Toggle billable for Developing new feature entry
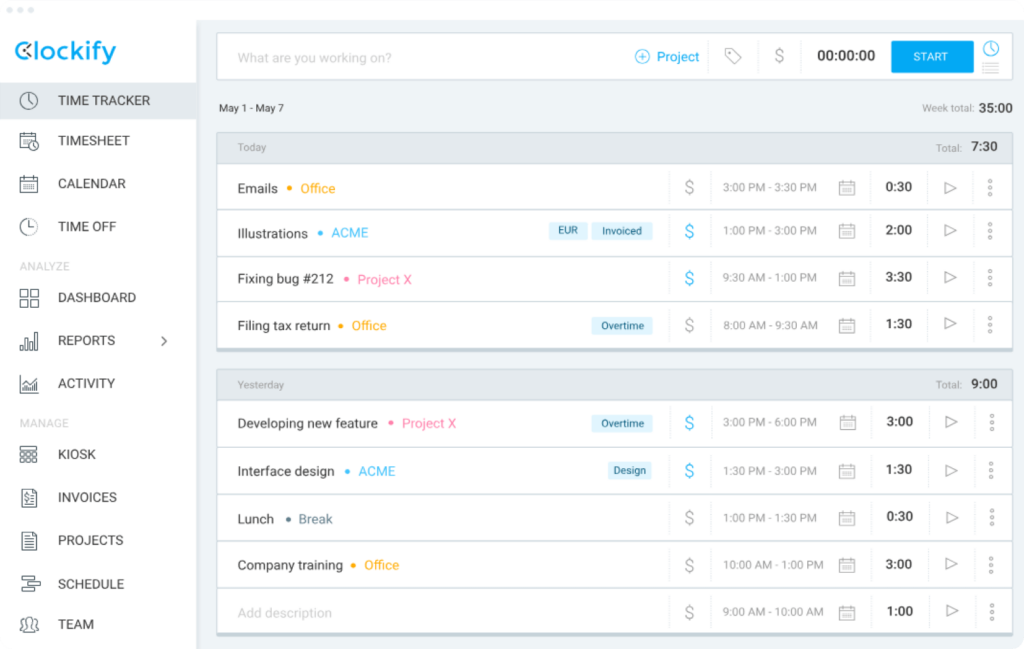The image size is (1024, 649). 689,423
